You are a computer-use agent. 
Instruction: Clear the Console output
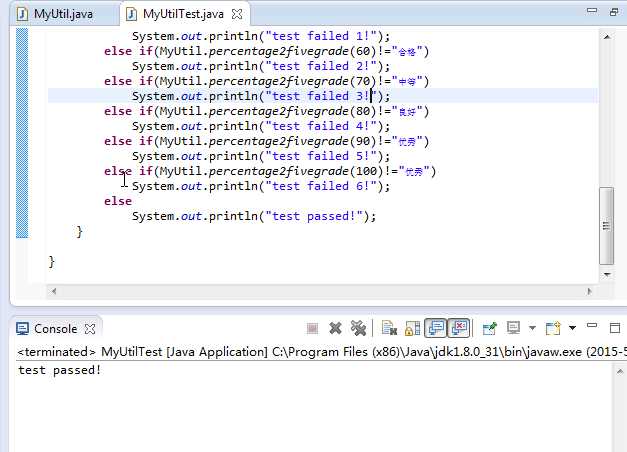tap(389, 329)
